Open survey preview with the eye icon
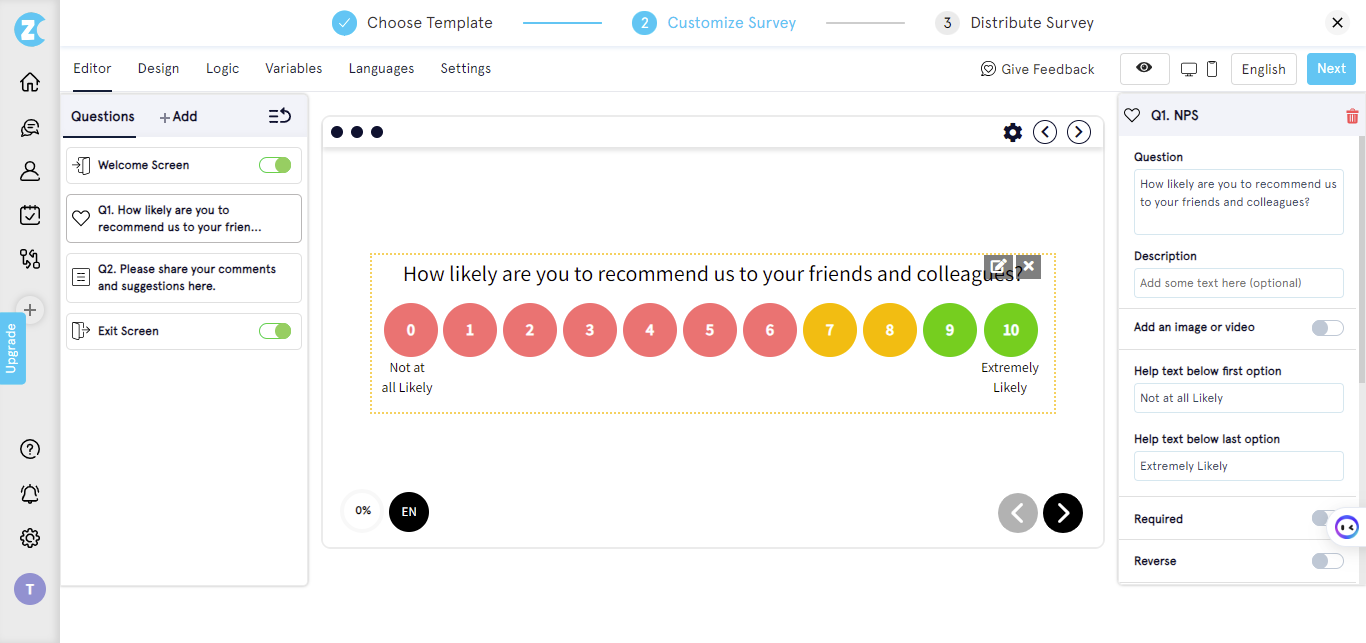Viewport: 1366px width, 643px height. point(1144,68)
